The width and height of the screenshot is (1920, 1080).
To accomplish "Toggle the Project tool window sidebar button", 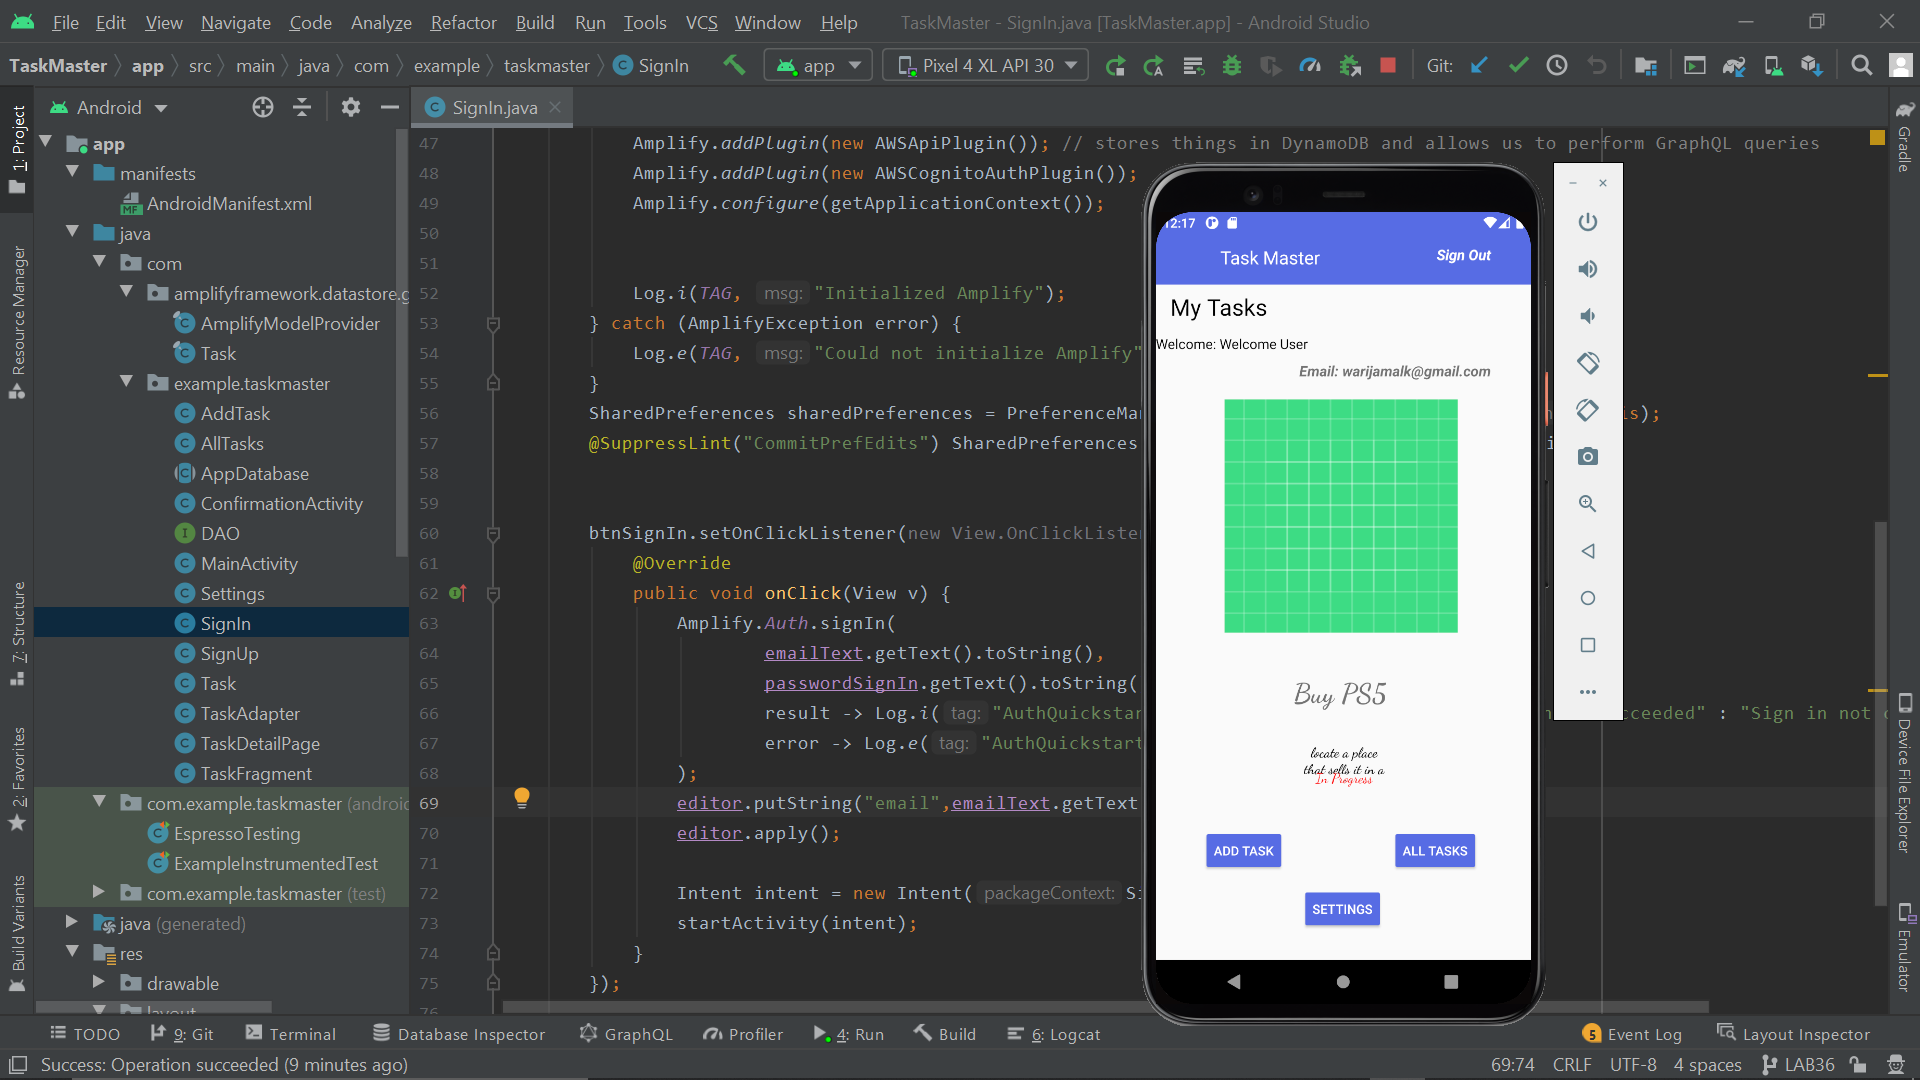I will pos(17,150).
